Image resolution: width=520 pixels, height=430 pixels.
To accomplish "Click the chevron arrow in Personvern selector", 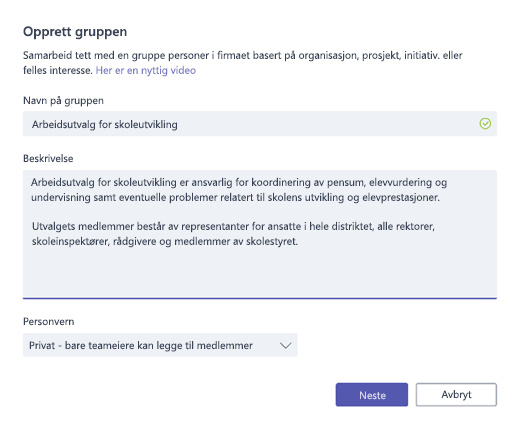I will coord(286,345).
